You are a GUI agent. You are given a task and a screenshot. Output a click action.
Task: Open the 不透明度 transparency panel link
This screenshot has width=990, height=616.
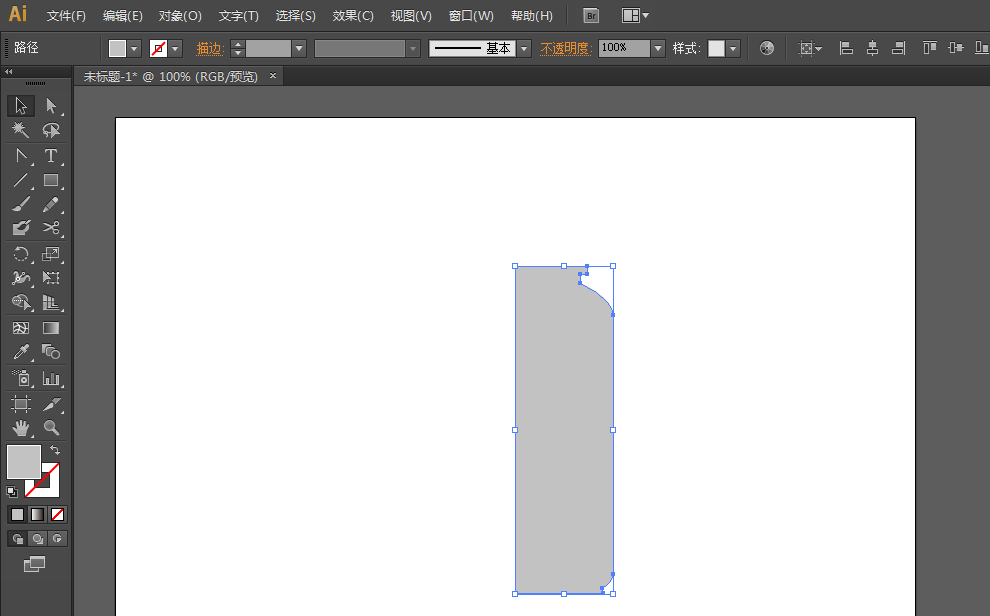pos(566,49)
